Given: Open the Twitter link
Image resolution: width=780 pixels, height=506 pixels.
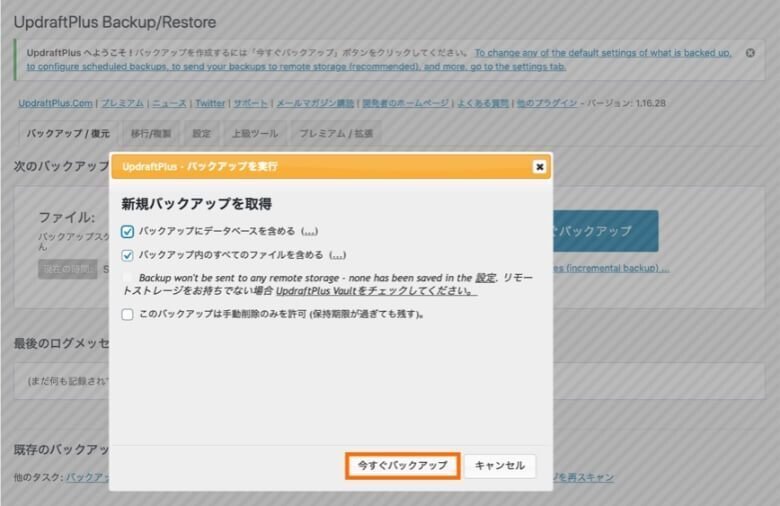Looking at the screenshot, I should pos(210,103).
